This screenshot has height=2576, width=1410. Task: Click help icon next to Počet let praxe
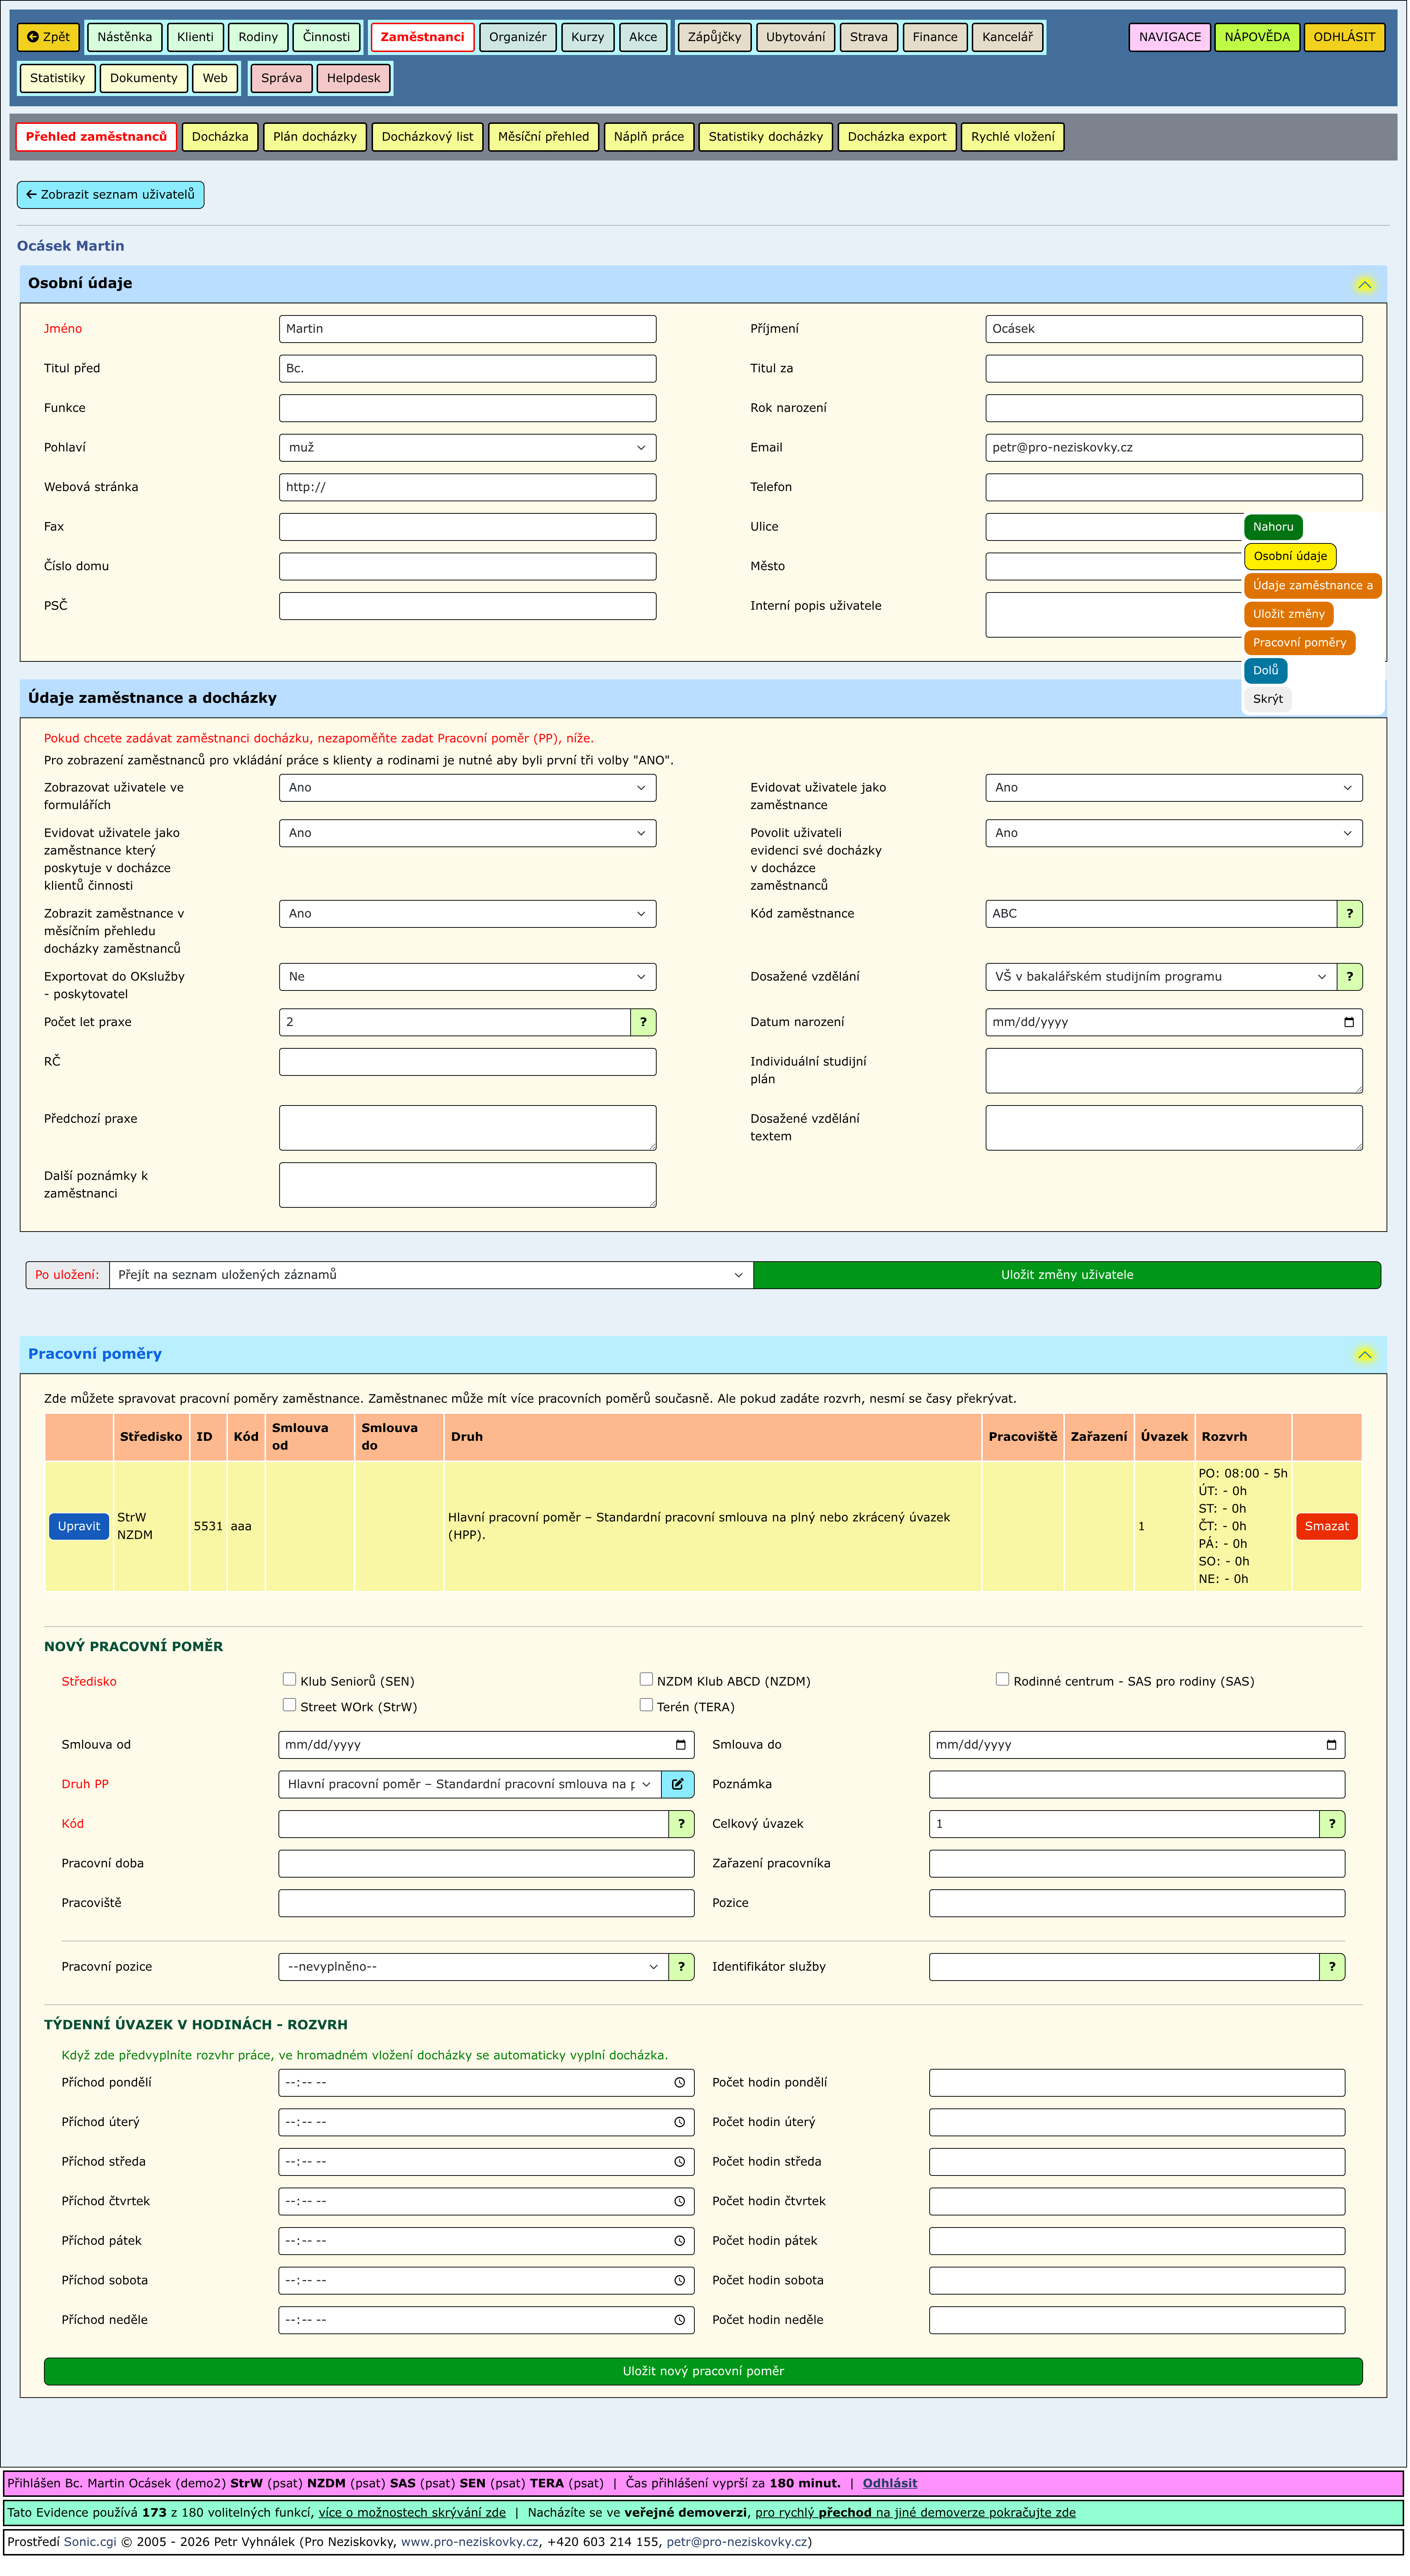(x=643, y=1022)
